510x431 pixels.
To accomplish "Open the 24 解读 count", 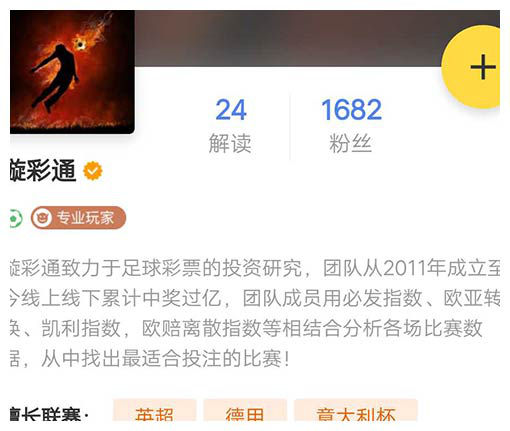I will click(230, 125).
